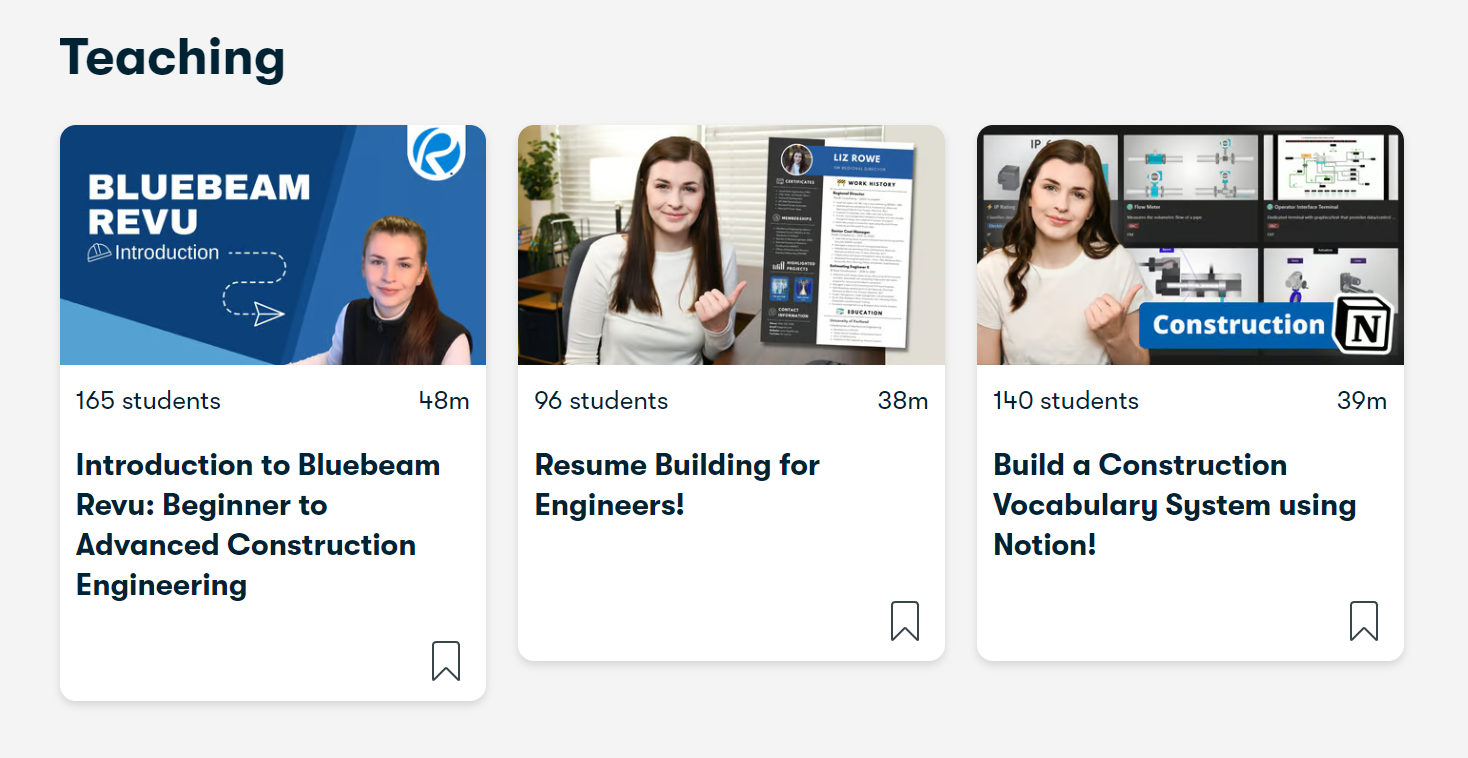1468x758 pixels.
Task: Click the 39m duration text
Action: (1362, 401)
